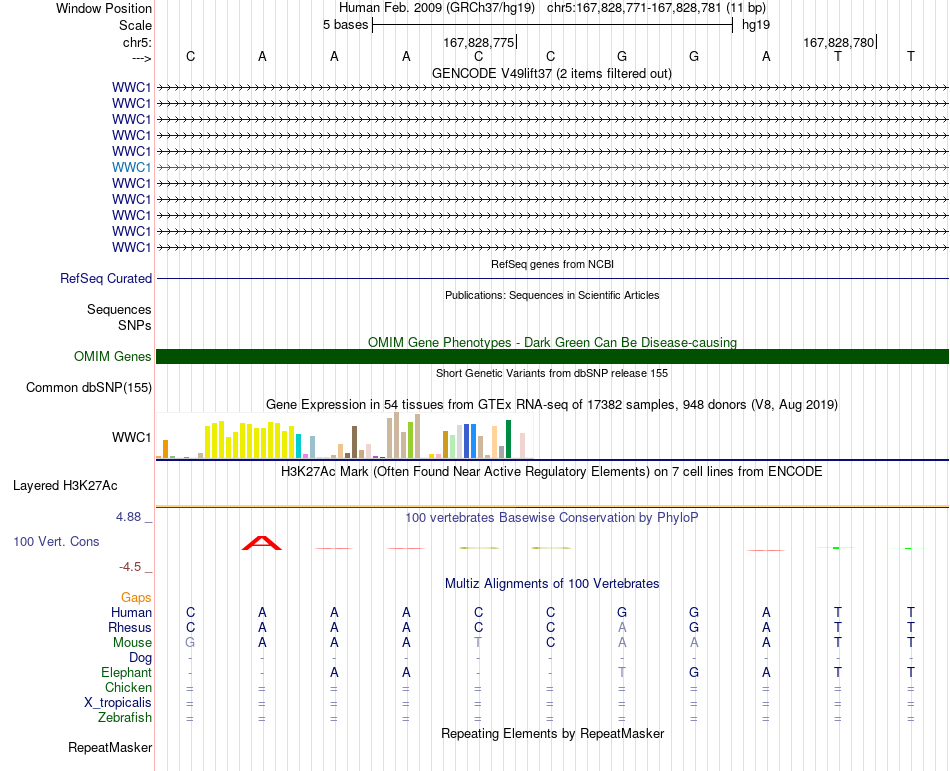This screenshot has height=771, width=950.
Task: Click the cyan bar in GTEx expression chart
Action: coord(298,446)
